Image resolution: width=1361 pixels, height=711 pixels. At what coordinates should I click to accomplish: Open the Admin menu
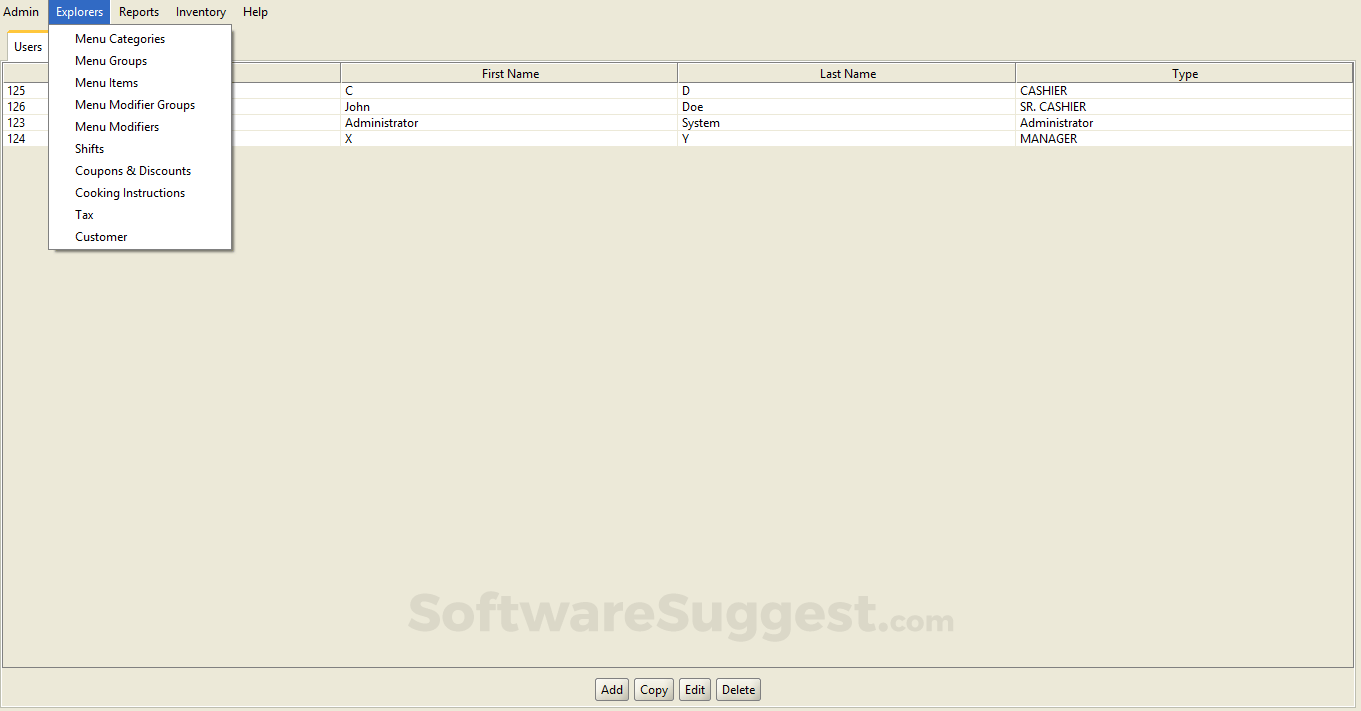pos(21,11)
